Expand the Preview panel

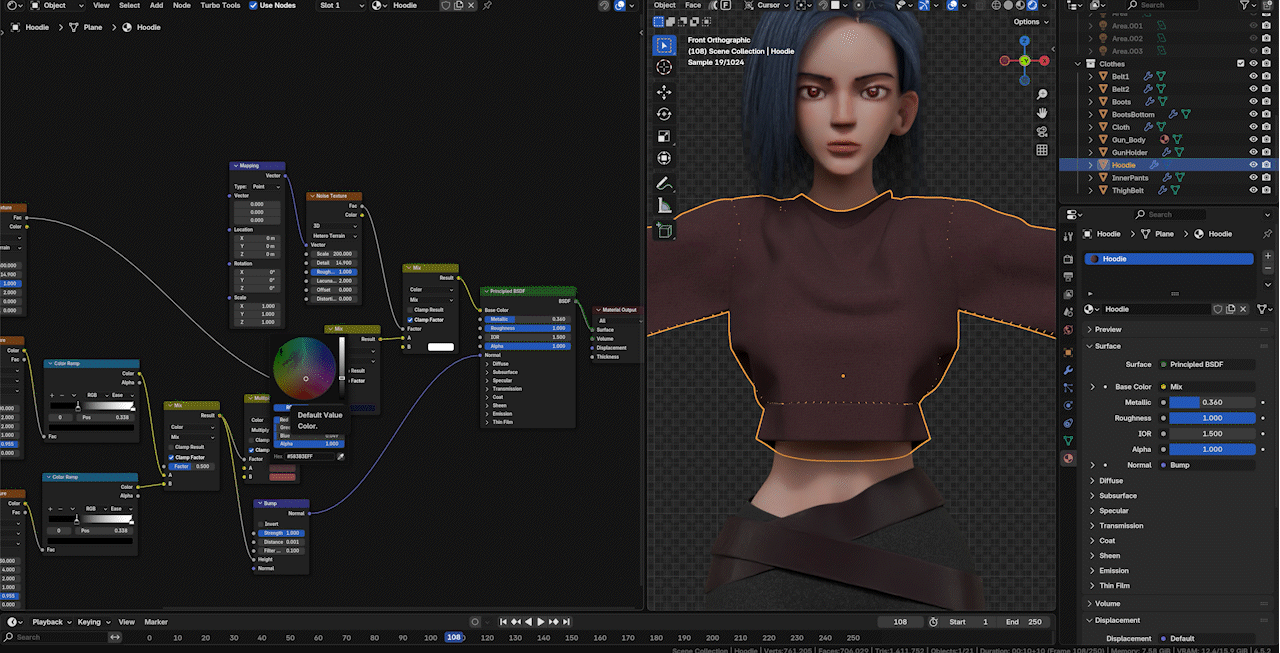tap(1108, 329)
